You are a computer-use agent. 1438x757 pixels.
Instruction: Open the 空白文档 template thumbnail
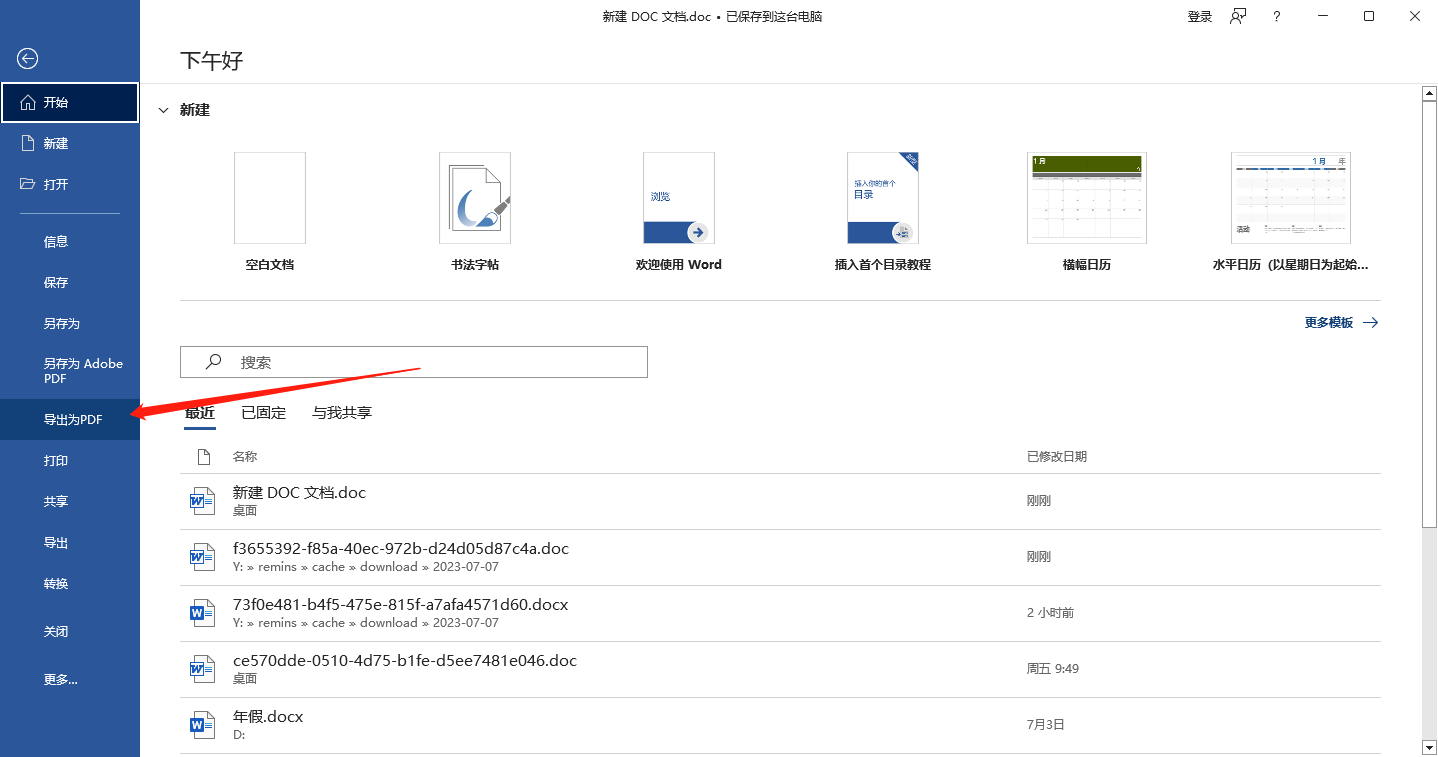click(x=270, y=198)
